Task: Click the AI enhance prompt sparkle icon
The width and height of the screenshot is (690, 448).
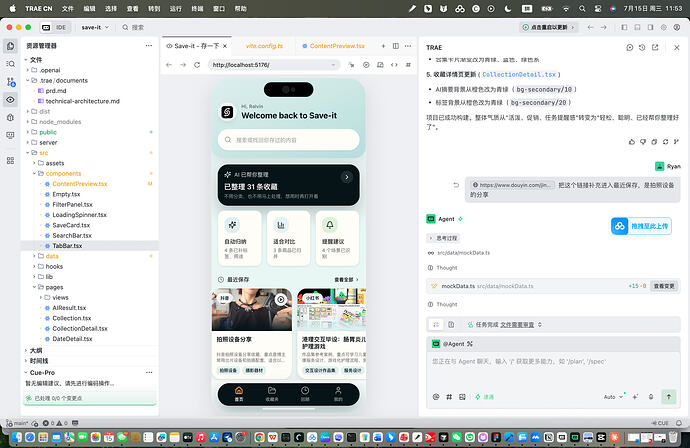Action: point(635,397)
